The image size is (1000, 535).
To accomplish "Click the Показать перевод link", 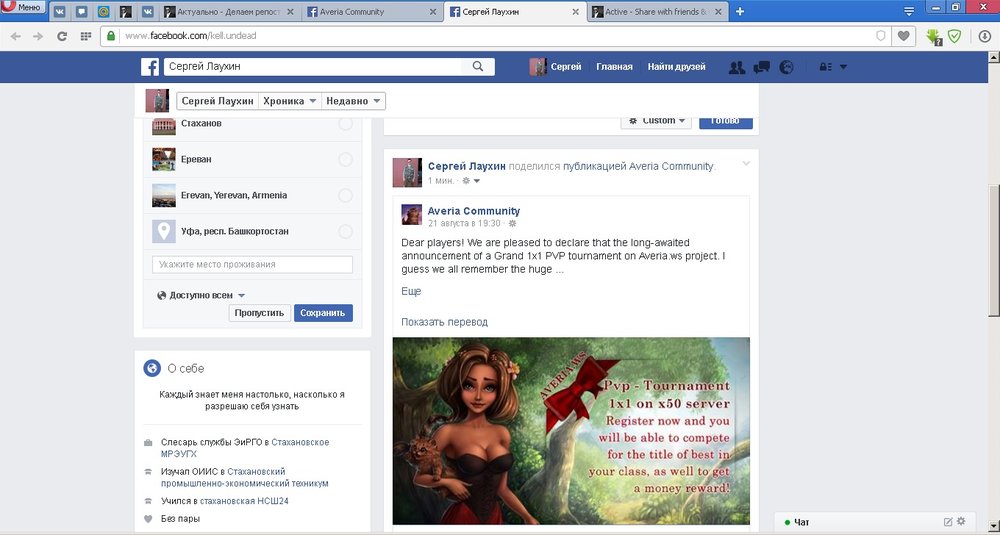I will click(444, 322).
